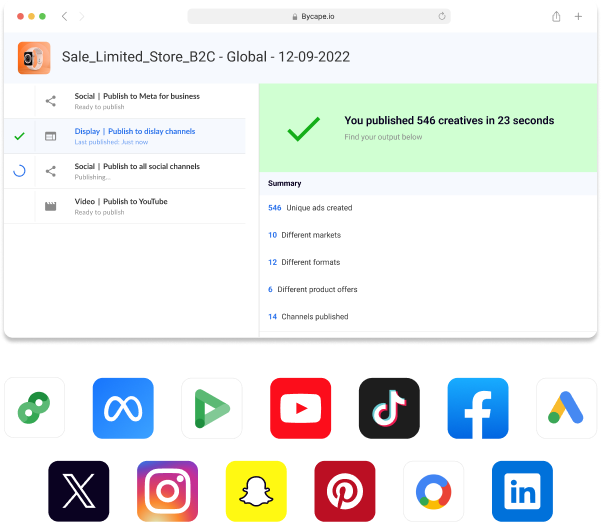Select Social Publish to Meta for business
The image size is (601, 522).
125,101
